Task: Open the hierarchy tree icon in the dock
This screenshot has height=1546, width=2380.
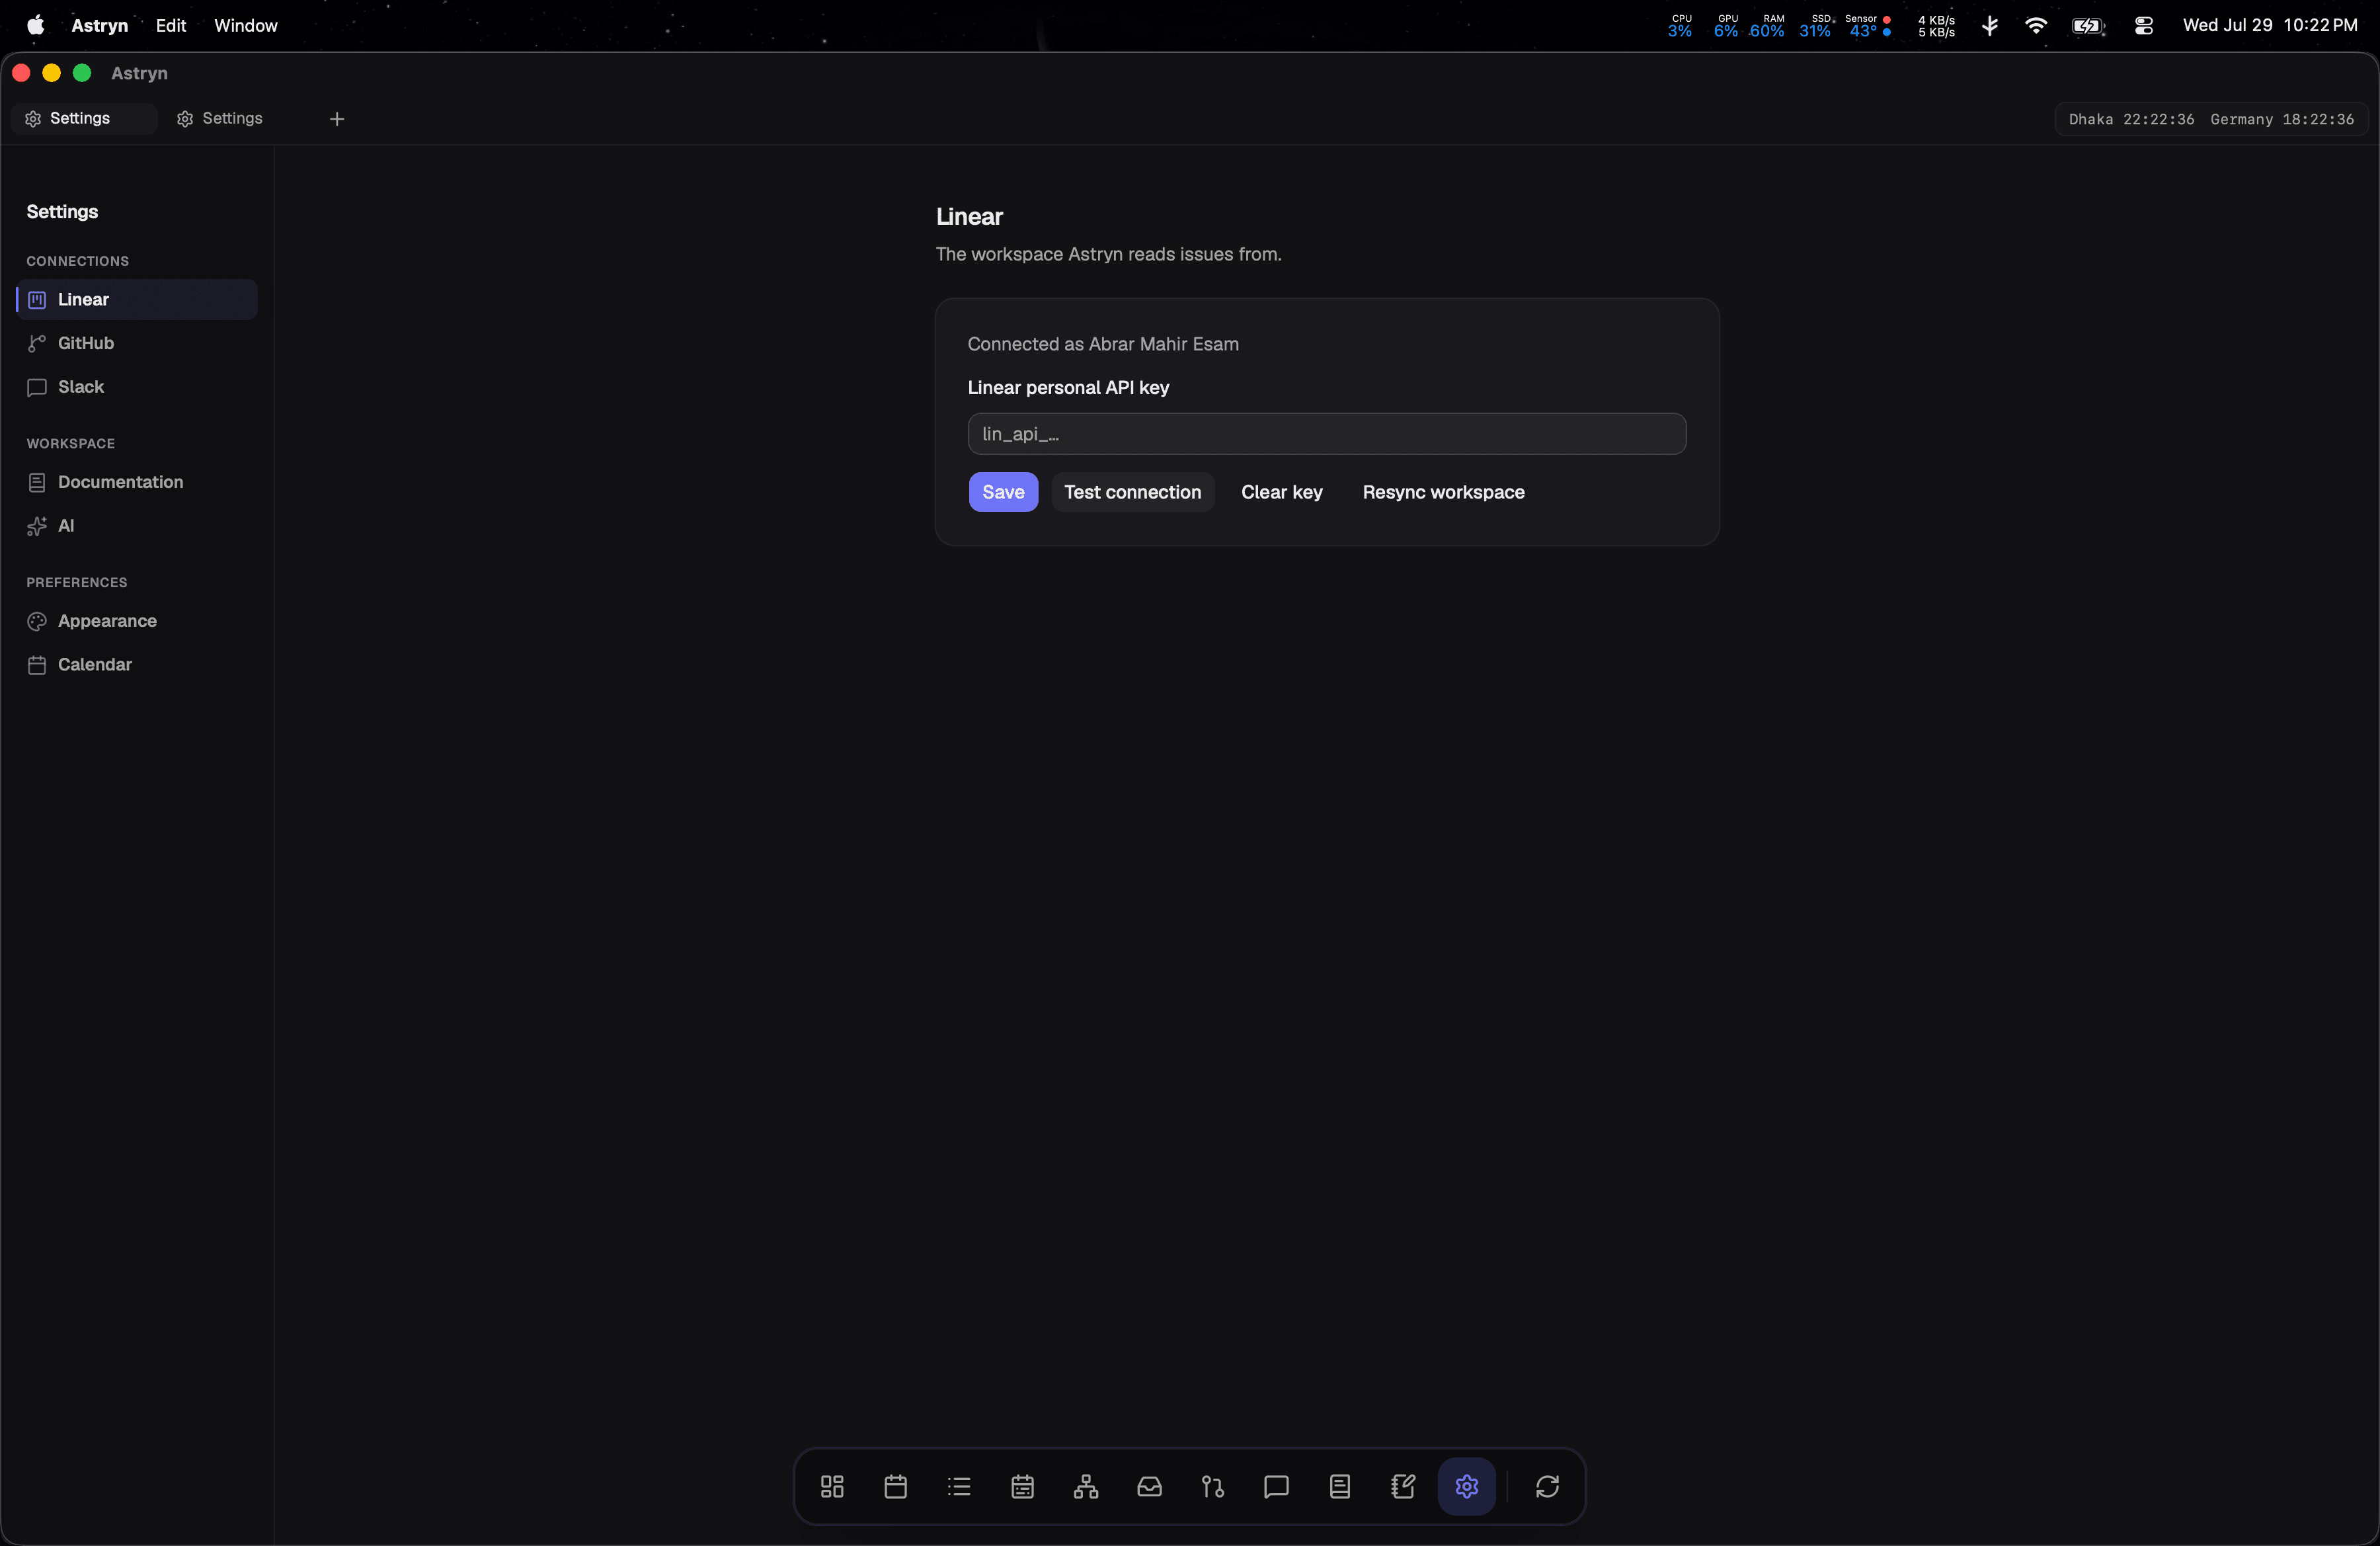Action: pyautogui.click(x=1086, y=1486)
